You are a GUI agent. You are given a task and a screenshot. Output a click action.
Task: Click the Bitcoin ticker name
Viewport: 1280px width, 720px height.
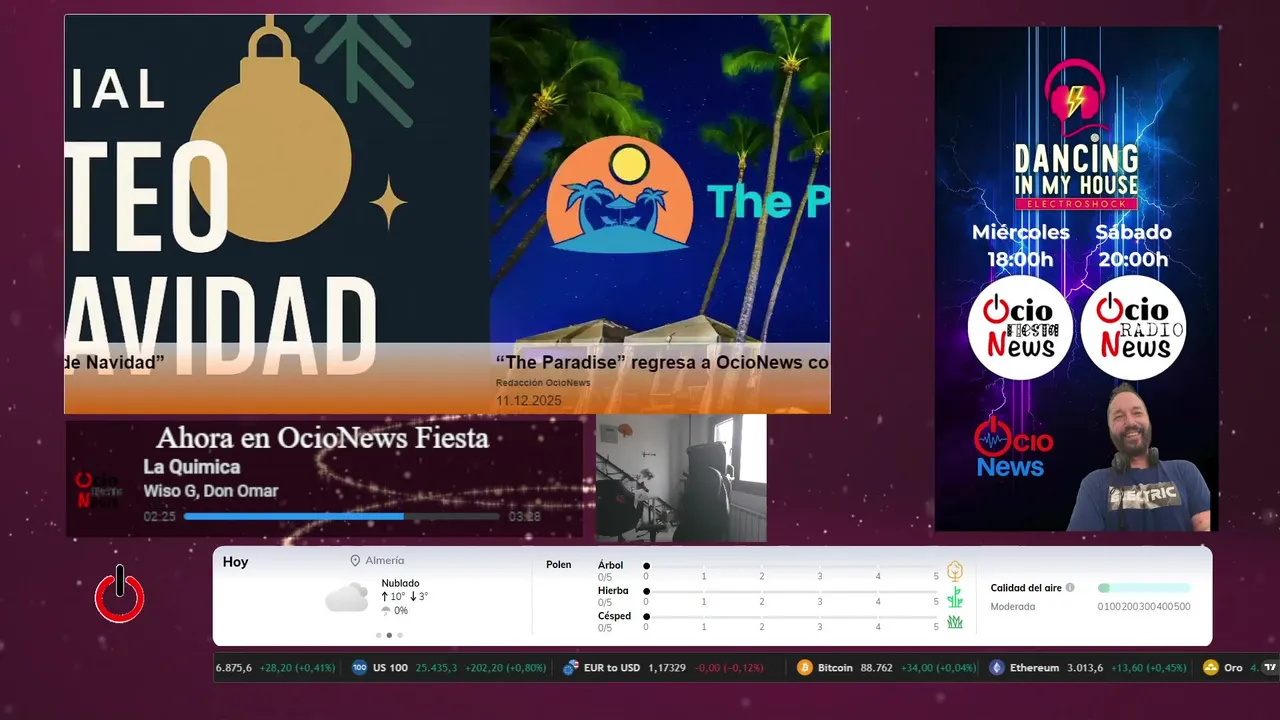835,668
